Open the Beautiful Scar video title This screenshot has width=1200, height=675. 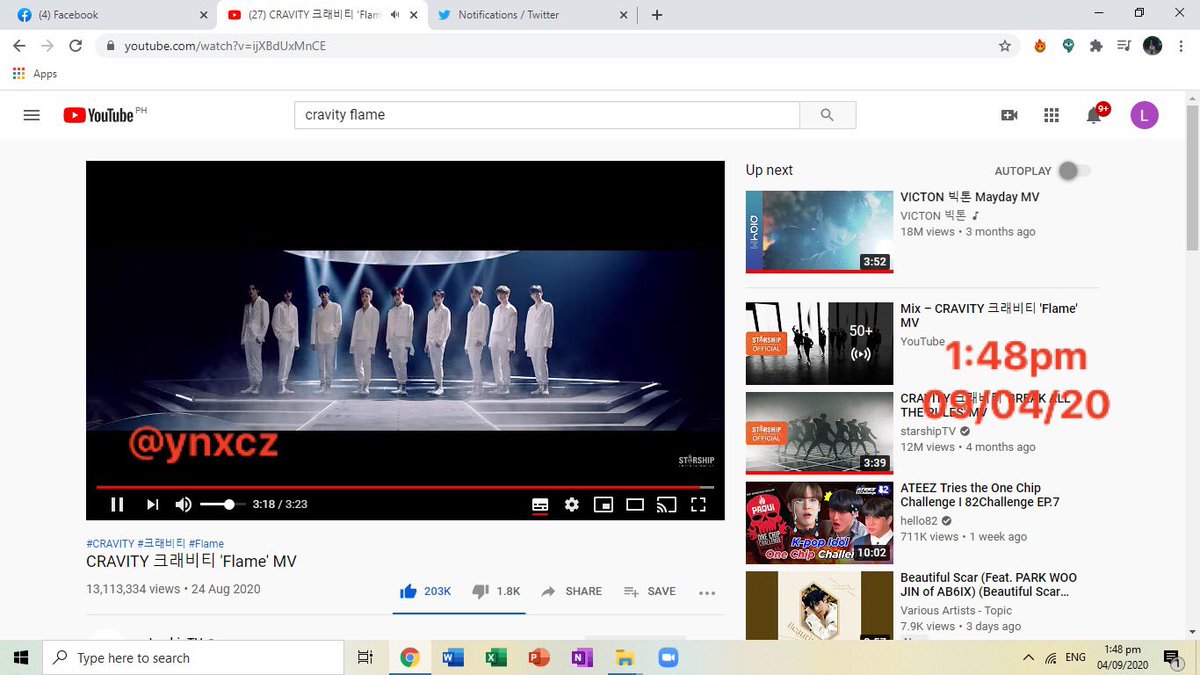click(x=988, y=585)
